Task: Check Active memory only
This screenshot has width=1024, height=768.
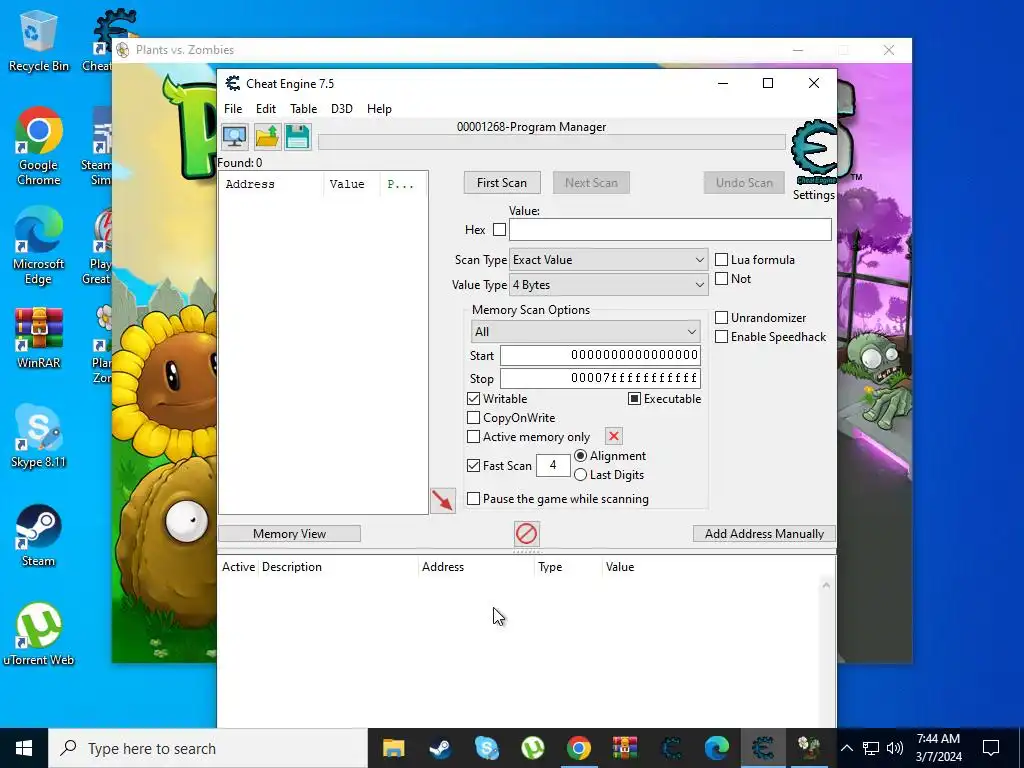Action: 473,437
